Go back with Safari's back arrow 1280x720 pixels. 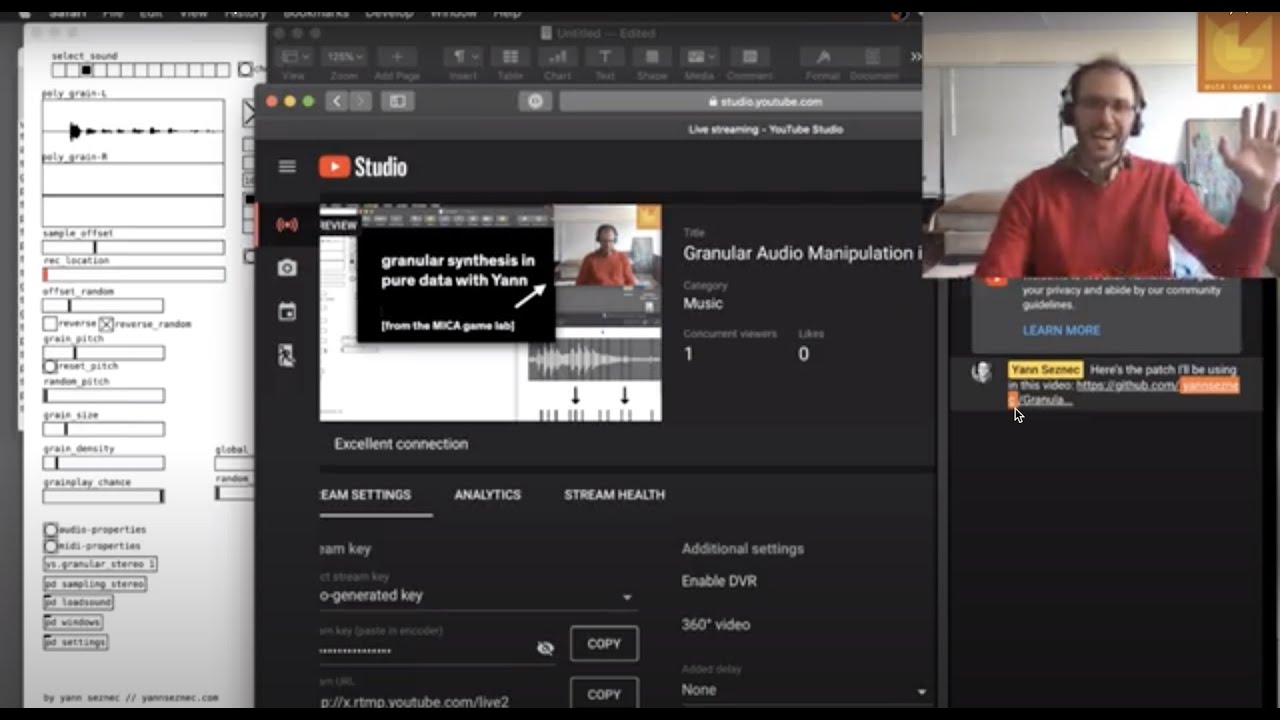click(x=336, y=101)
